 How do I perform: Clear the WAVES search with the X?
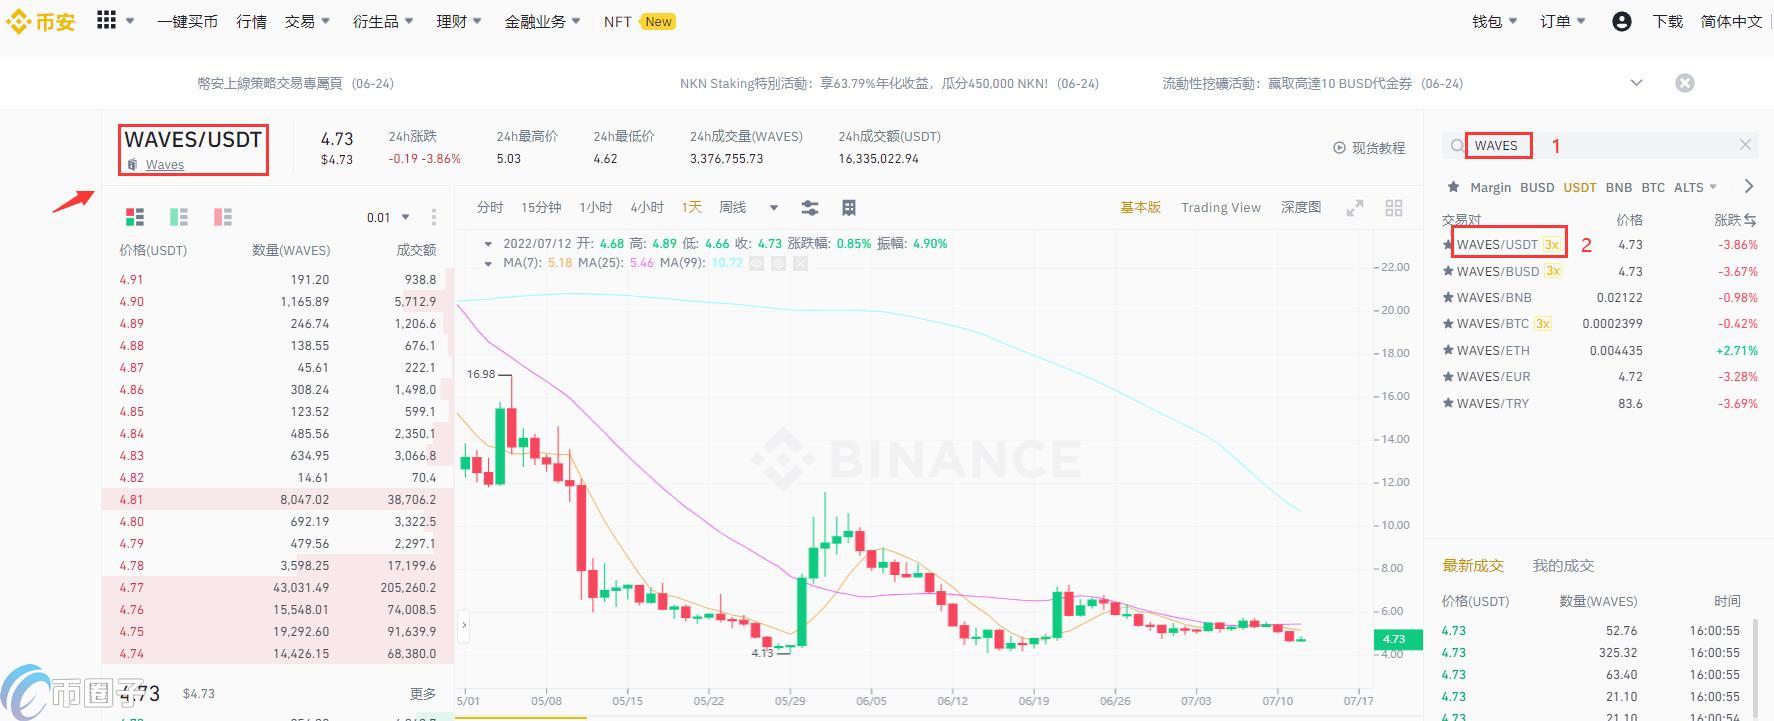[1745, 145]
